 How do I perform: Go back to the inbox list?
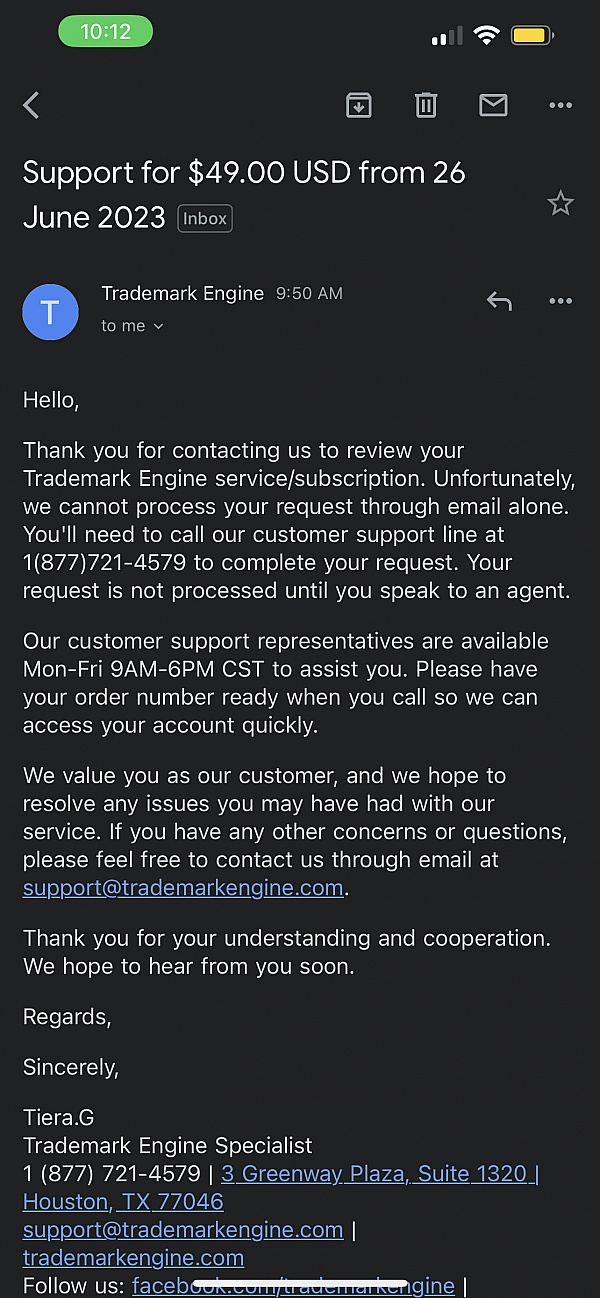(32, 105)
